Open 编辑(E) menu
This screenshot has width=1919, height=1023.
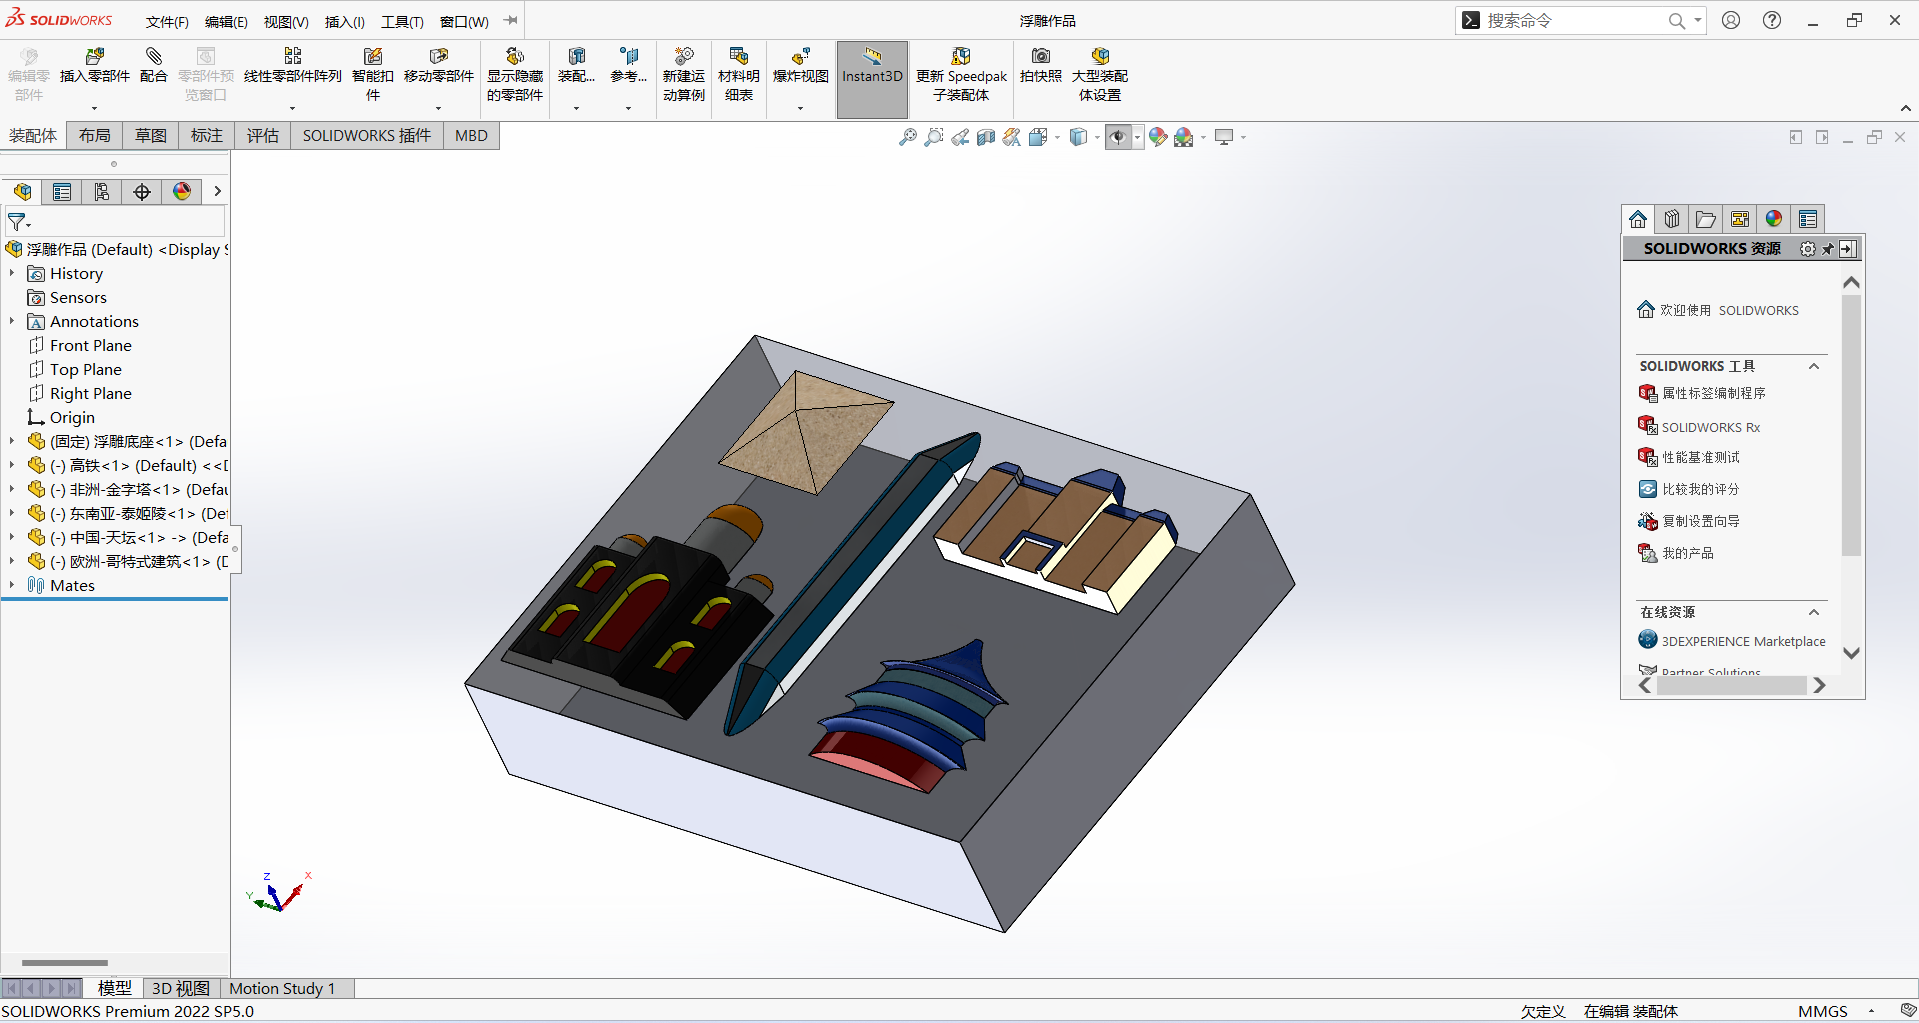(226, 21)
